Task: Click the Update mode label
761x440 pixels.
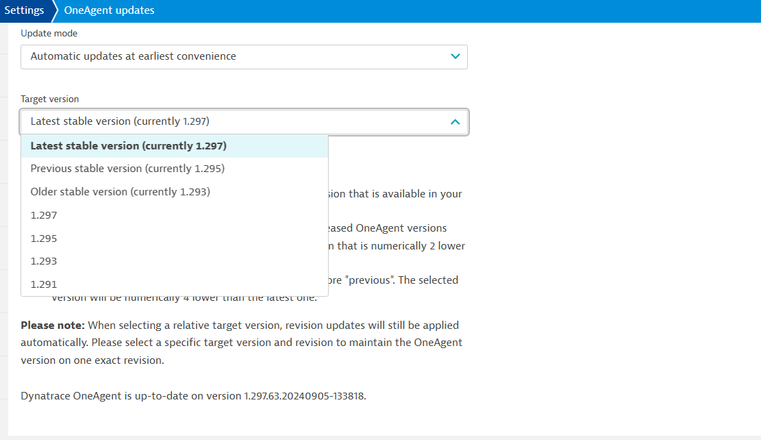Action: click(49, 34)
